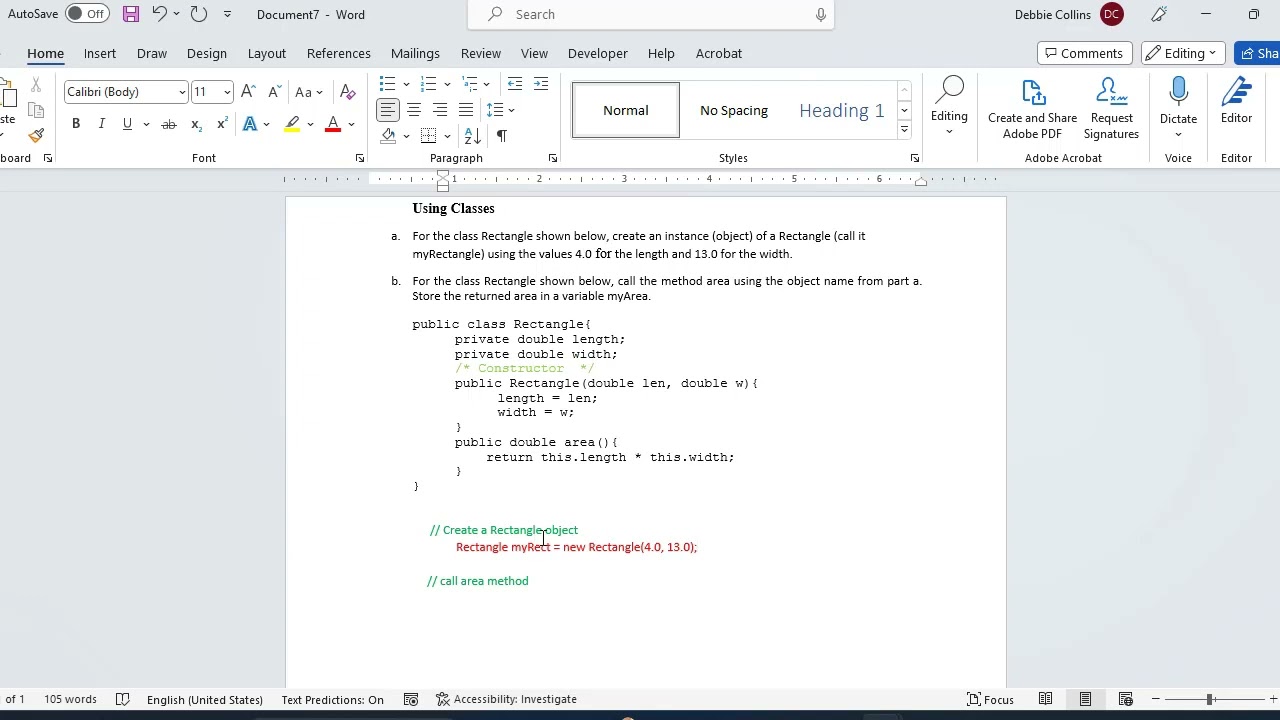
Task: Clear all formatting icon
Action: pyautogui.click(x=347, y=92)
